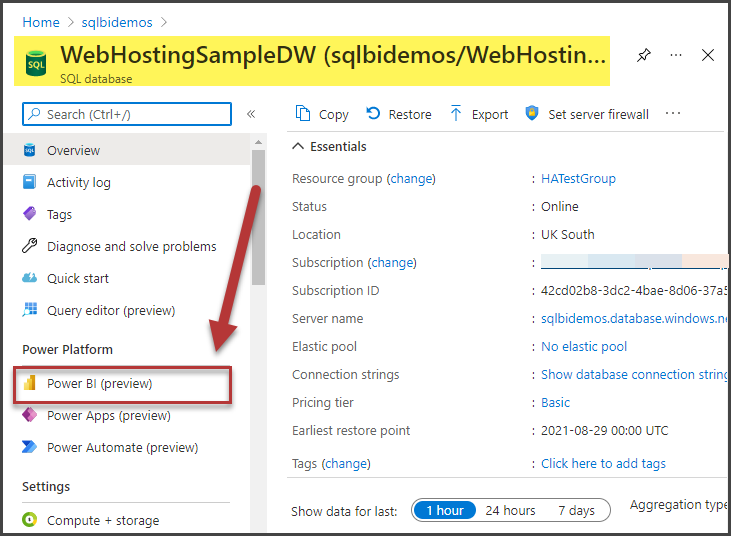Click the Online status value
731x536 pixels.
click(559, 206)
